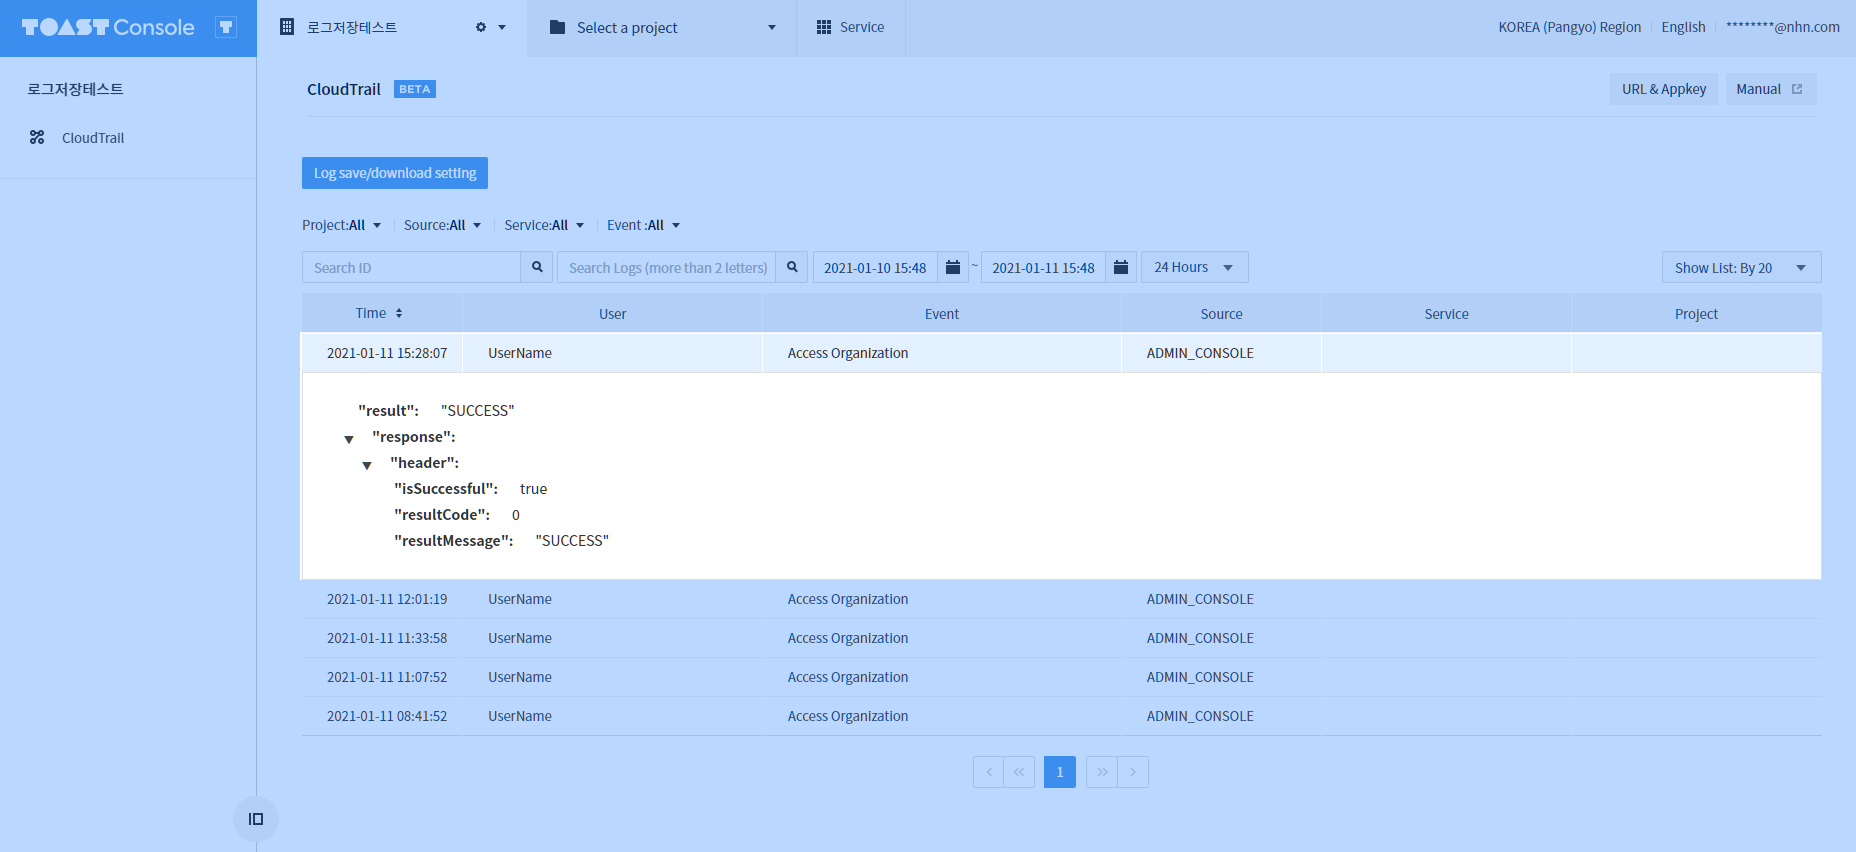Open the end date calendar icon
1856x852 pixels.
click(1121, 267)
